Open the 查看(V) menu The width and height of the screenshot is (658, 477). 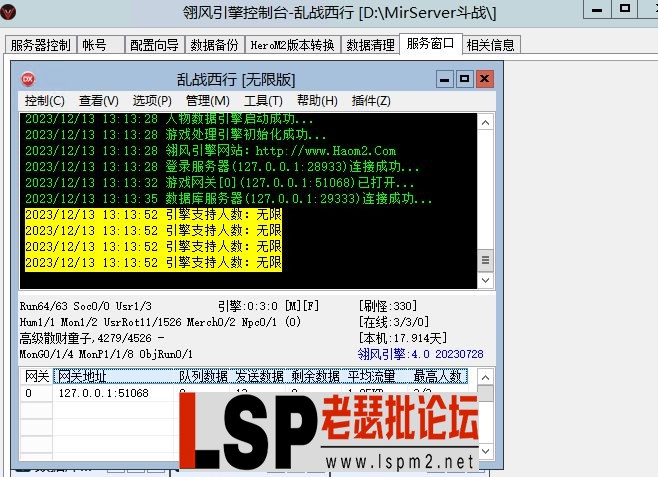point(99,101)
